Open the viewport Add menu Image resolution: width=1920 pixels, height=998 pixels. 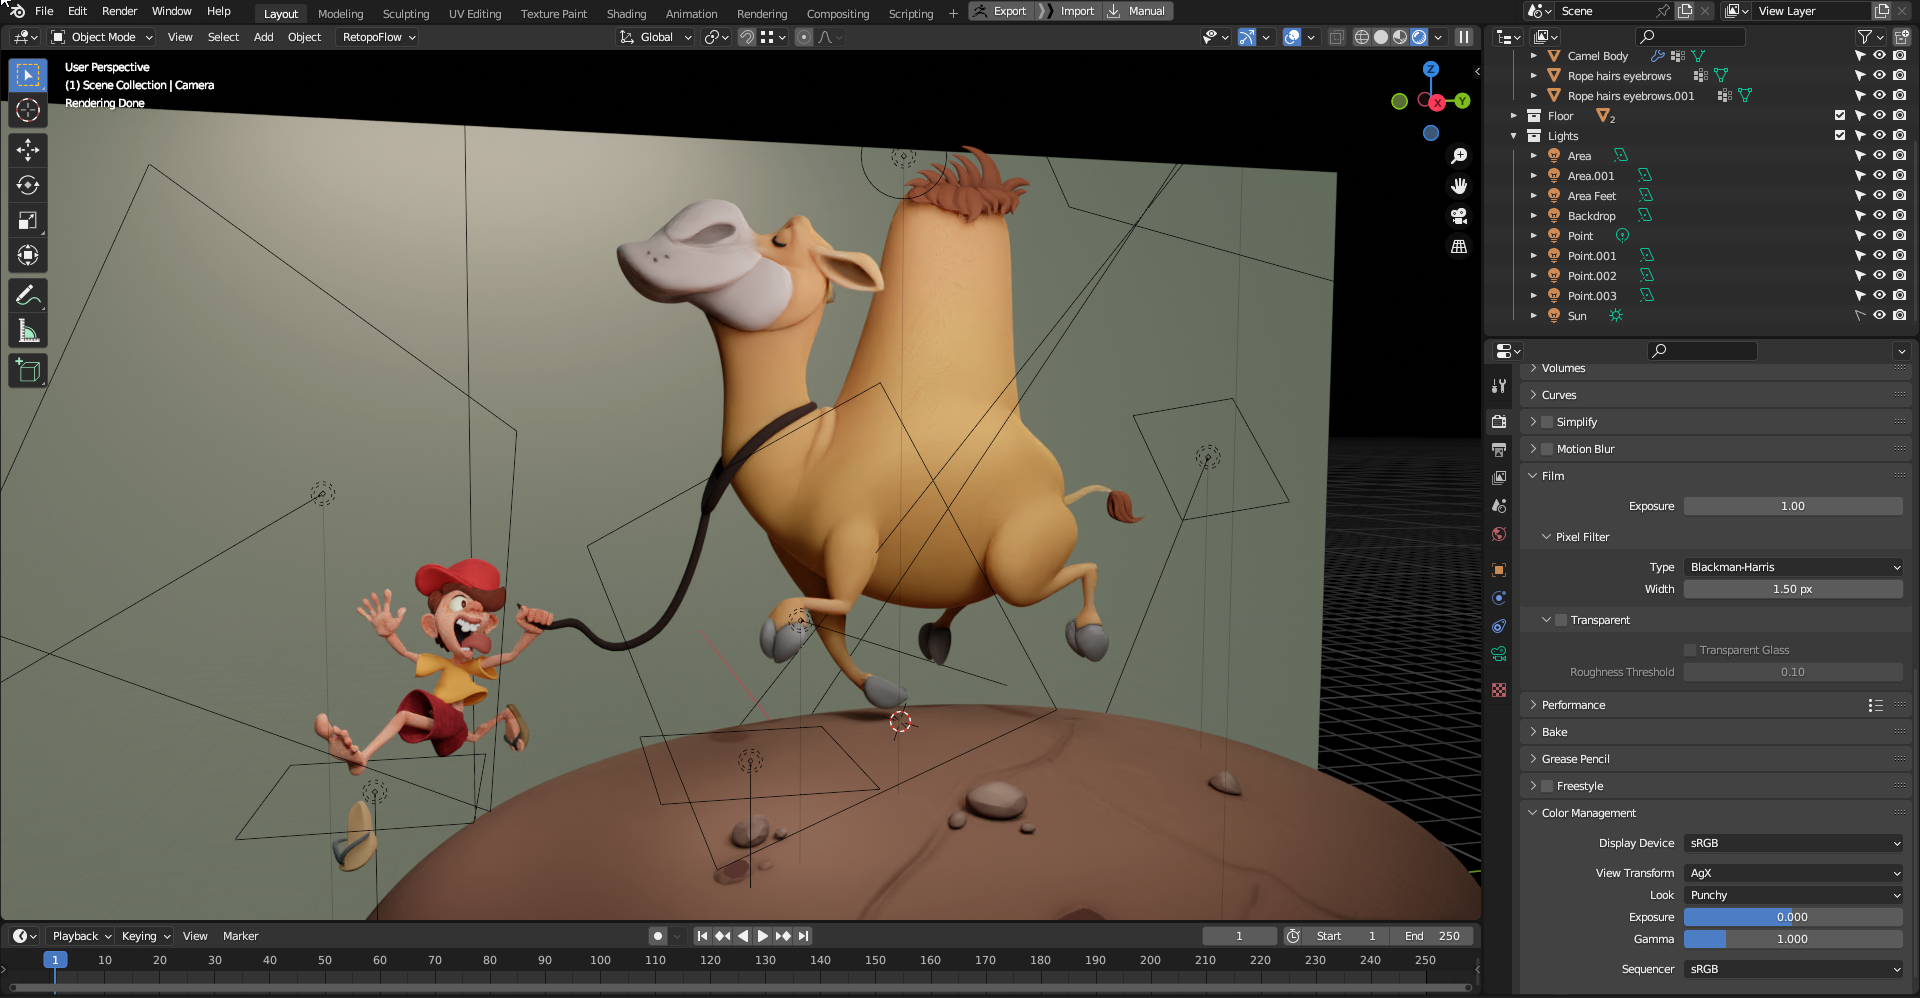pos(263,37)
